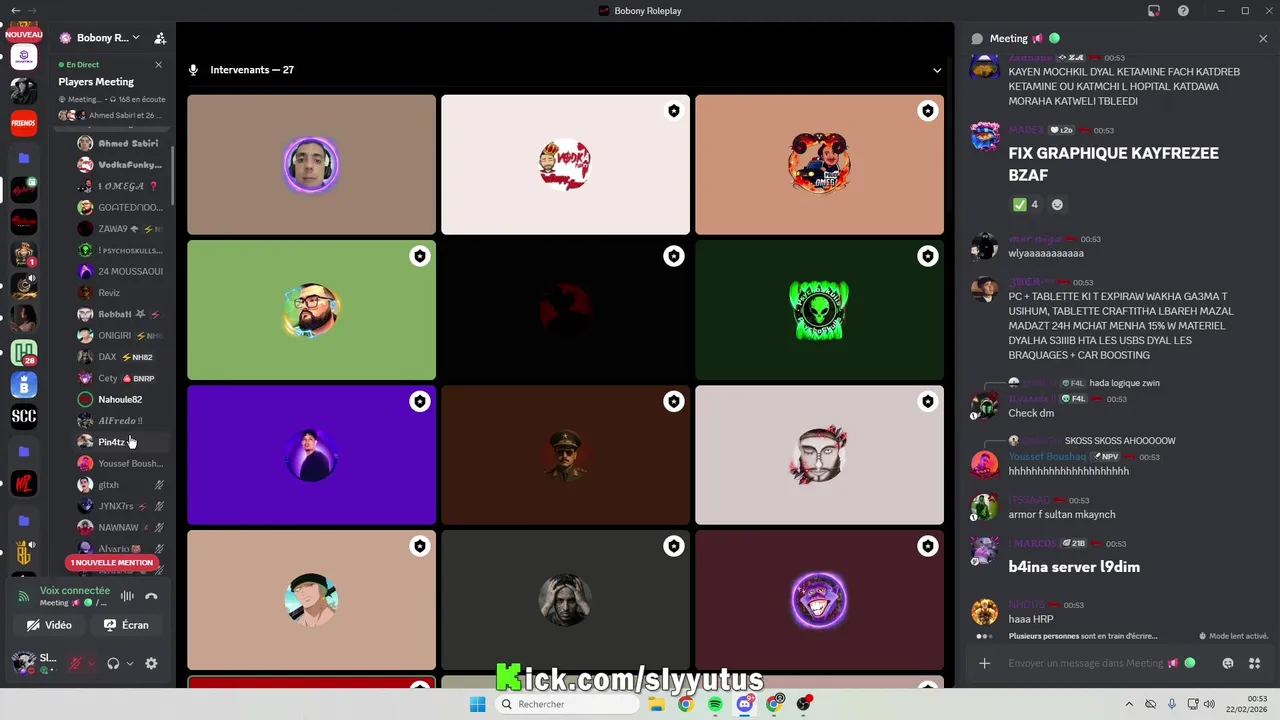Open microphone input options dropdown arrow

point(91,663)
